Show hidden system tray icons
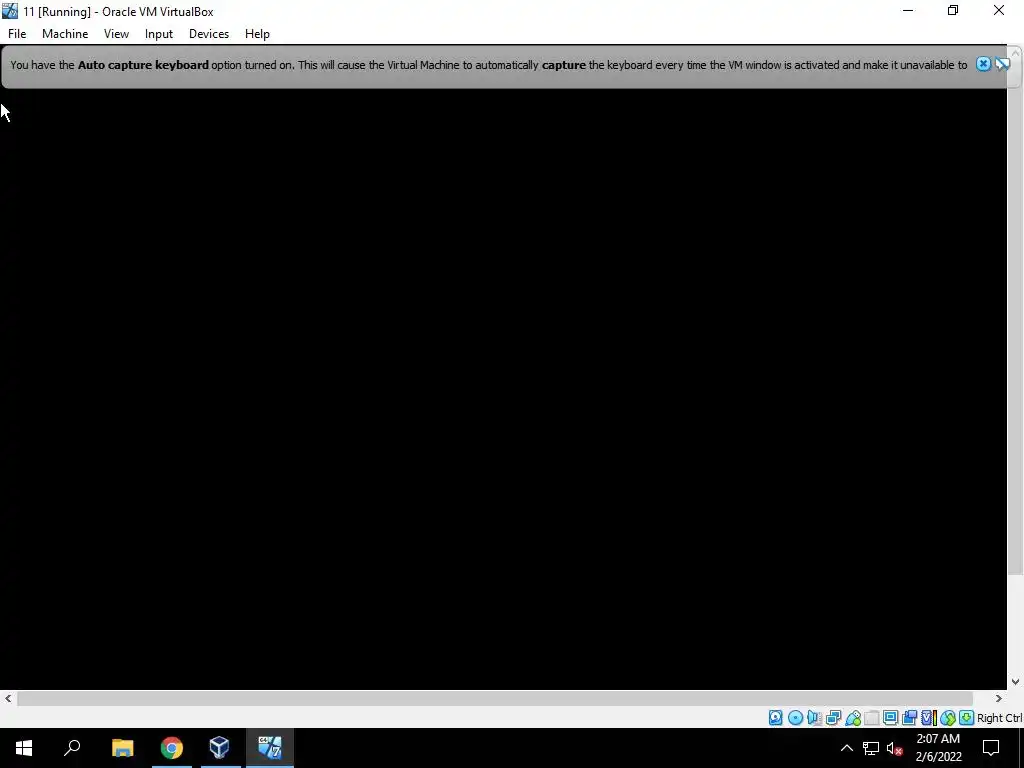 [x=846, y=748]
